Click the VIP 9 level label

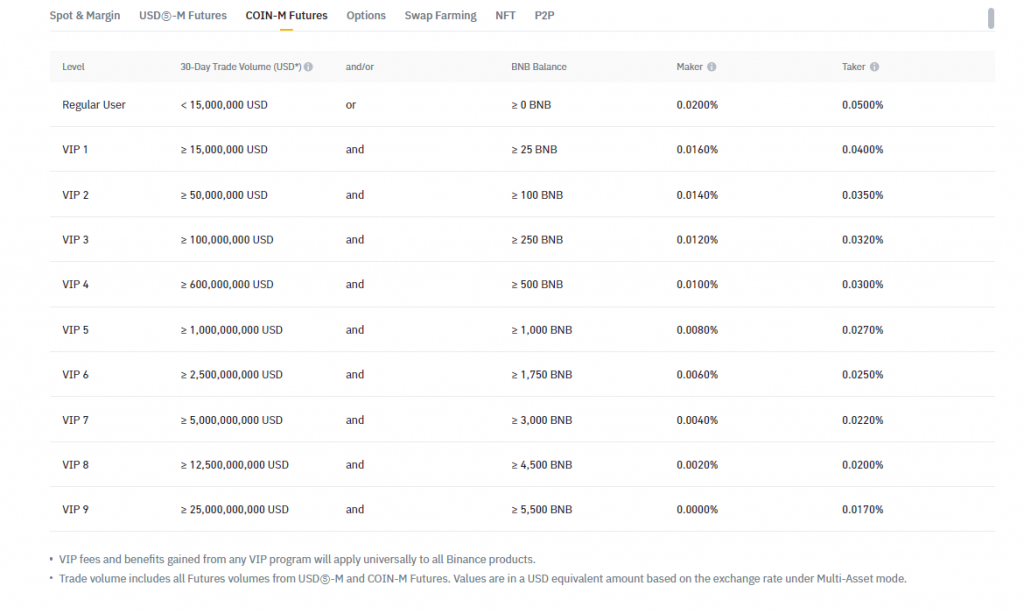tap(75, 510)
